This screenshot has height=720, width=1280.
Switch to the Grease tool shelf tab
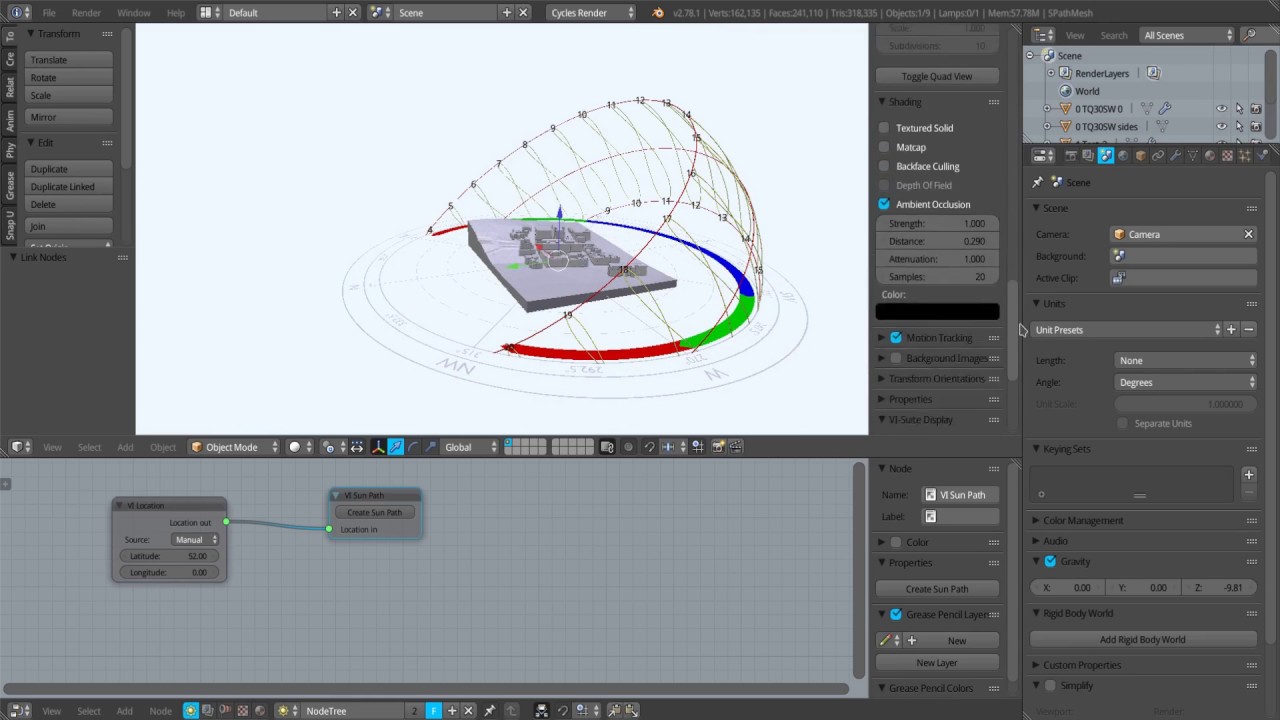click(x=10, y=185)
